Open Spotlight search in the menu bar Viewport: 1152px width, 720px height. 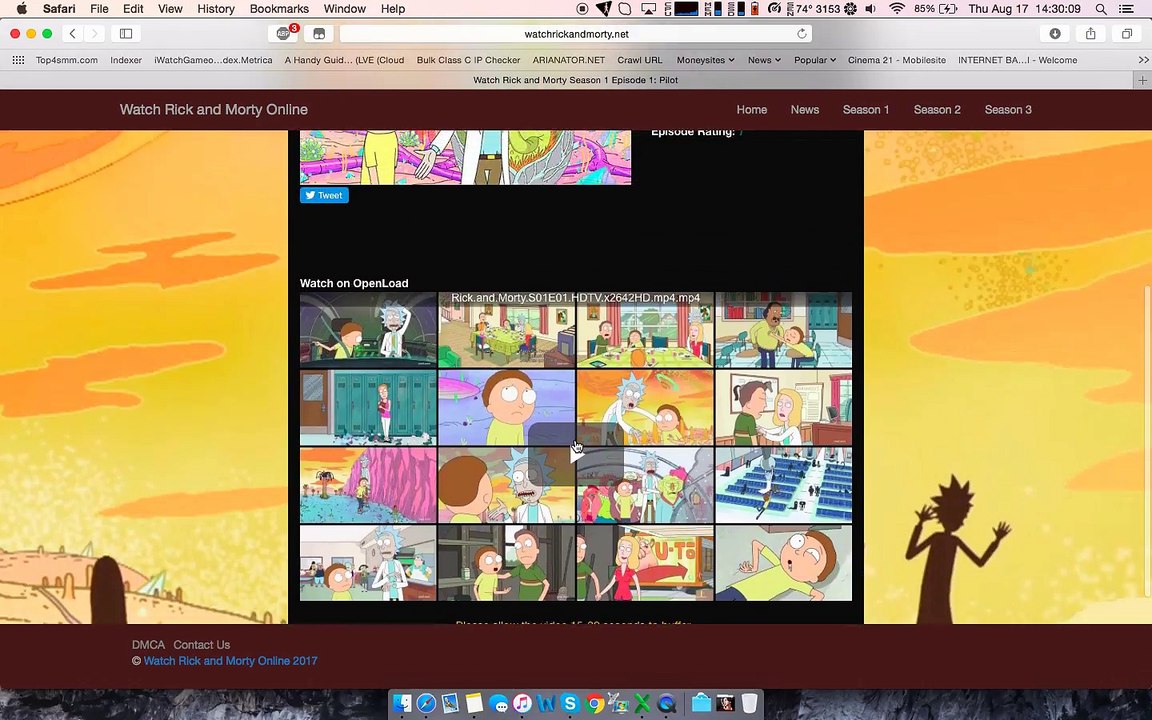[x=1101, y=9]
